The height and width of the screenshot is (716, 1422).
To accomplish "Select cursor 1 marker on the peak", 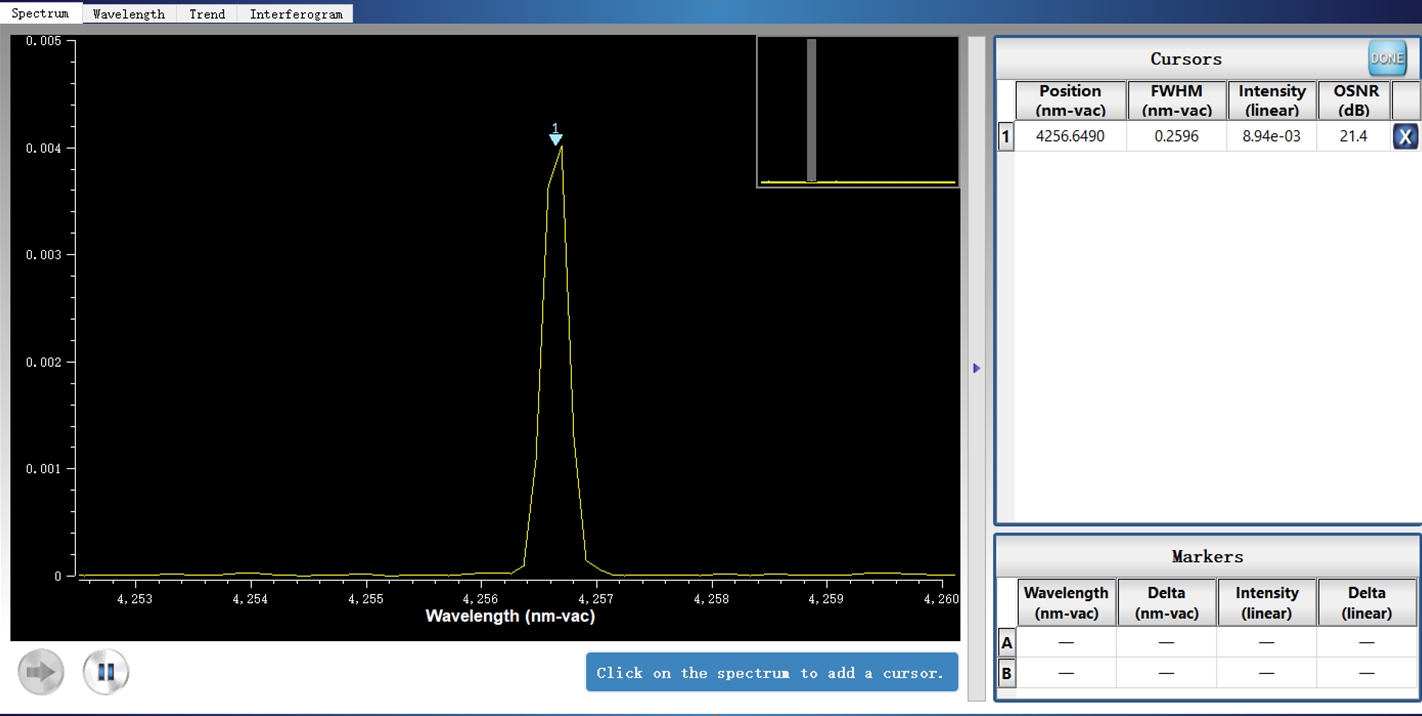I will coord(556,137).
